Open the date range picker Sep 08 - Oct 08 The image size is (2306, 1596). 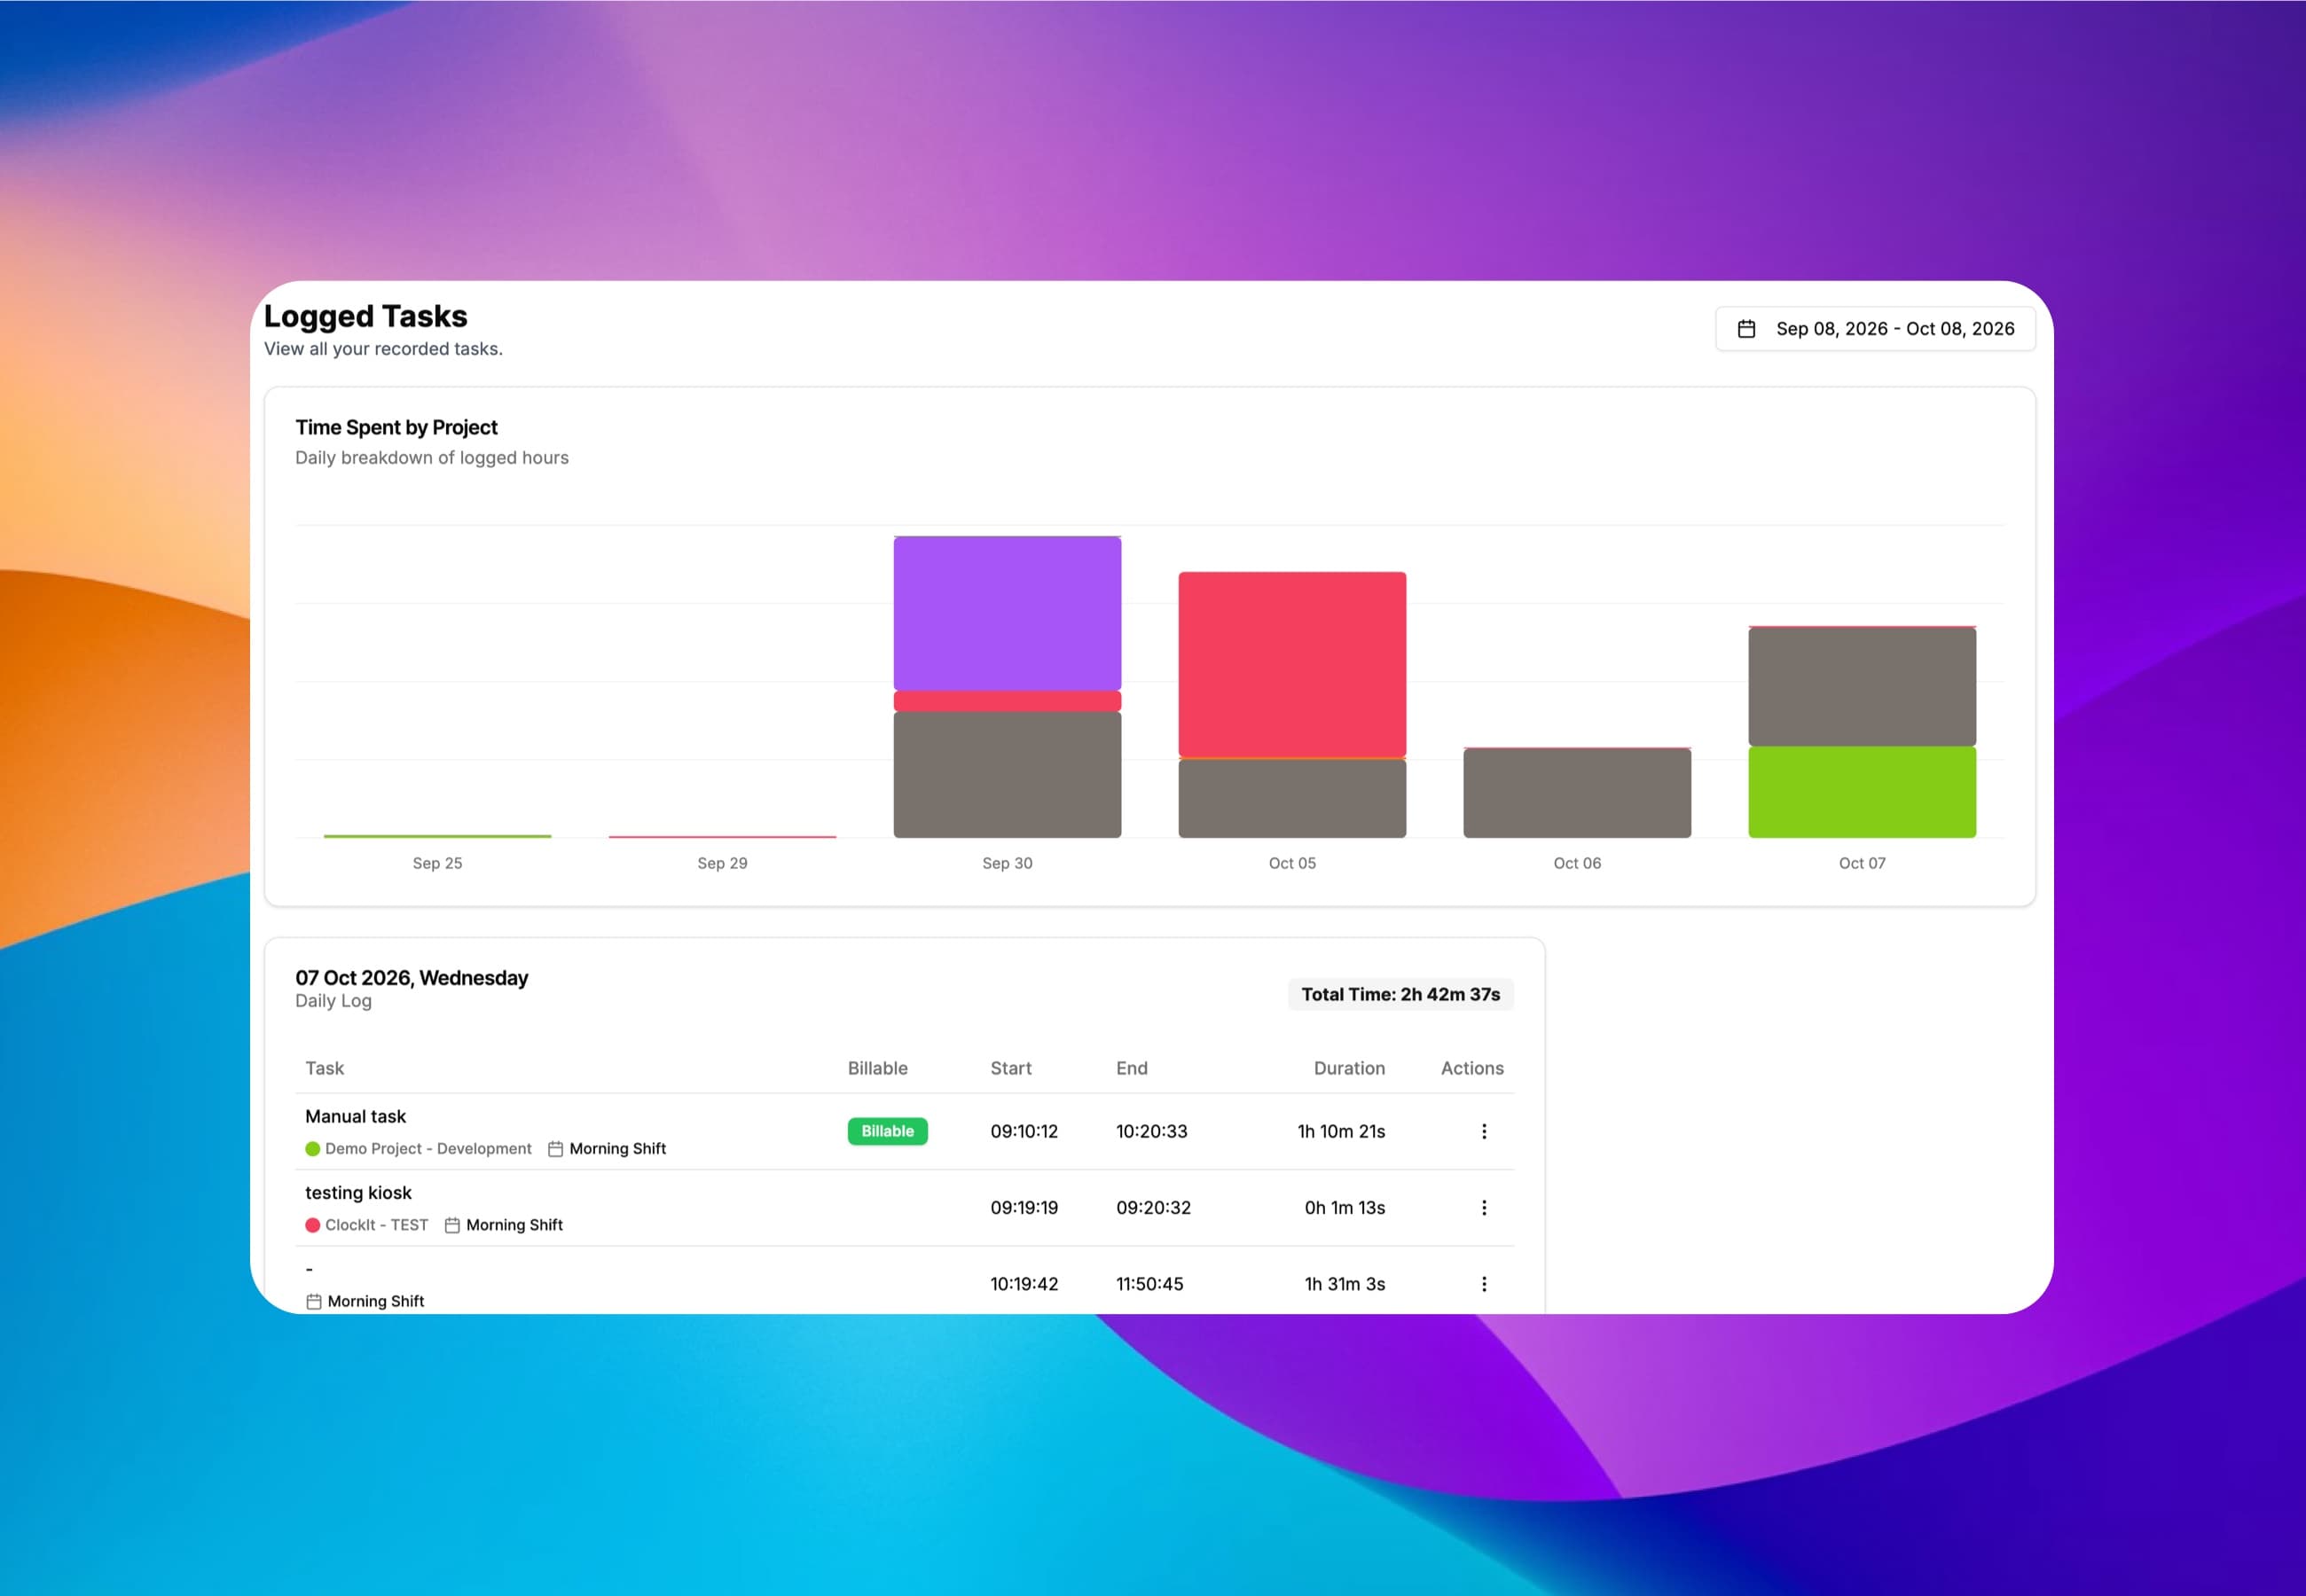click(1875, 329)
